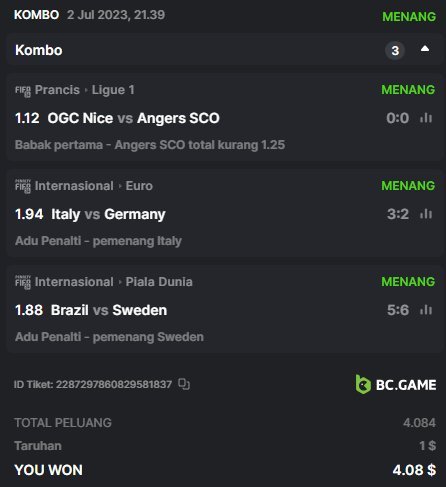Viewport: 446px width, 487px height.
Task: Open statistics icon for Italy vs Germany
Action: [x=426, y=214]
